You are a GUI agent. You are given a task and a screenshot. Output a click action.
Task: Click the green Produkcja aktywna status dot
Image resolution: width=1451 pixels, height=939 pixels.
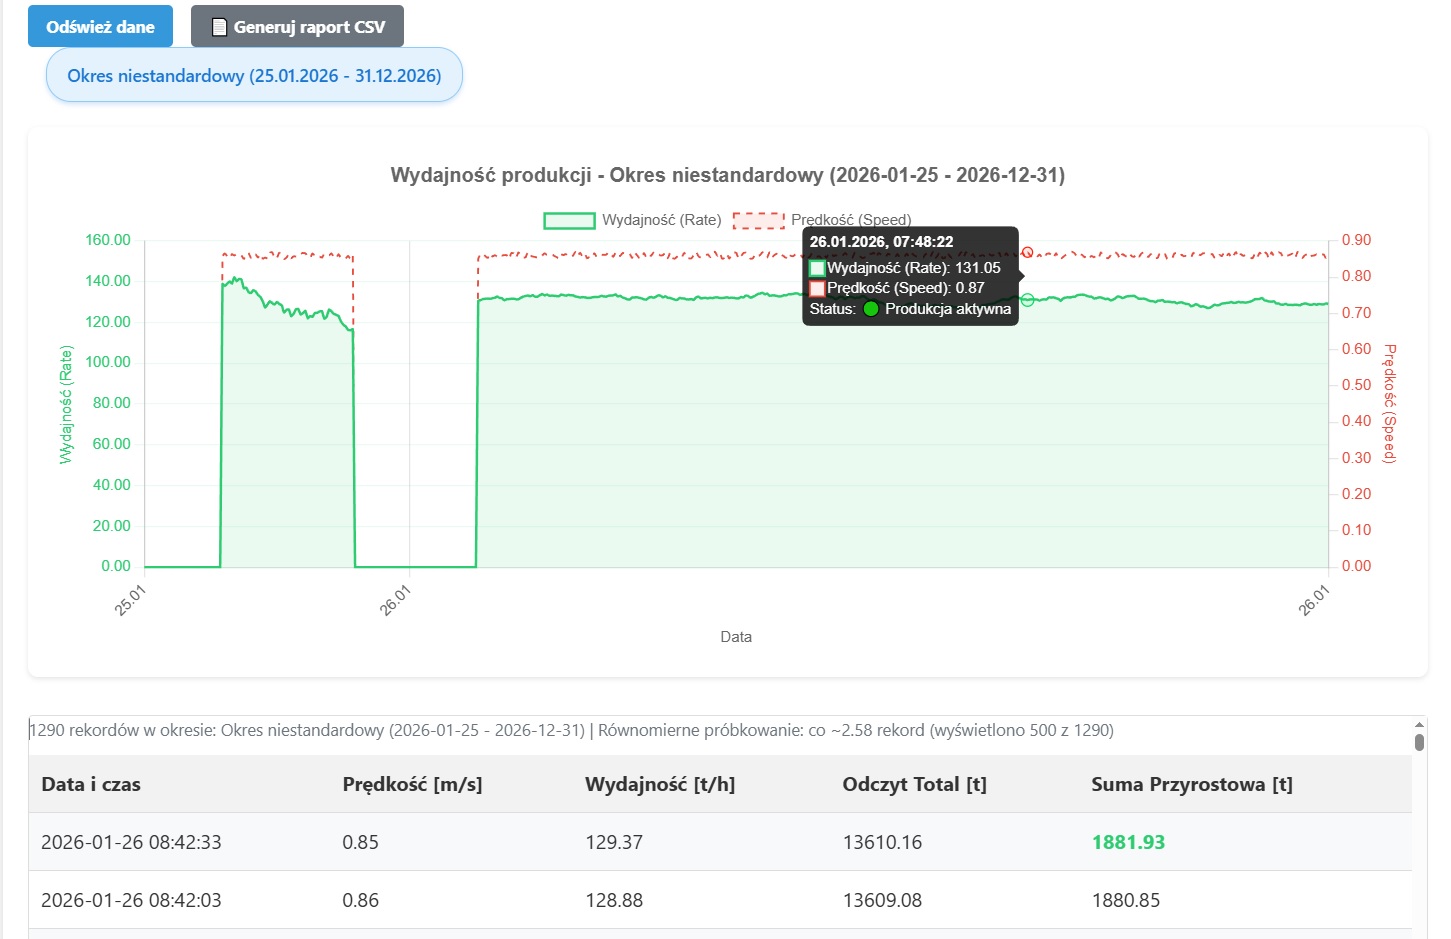pos(871,309)
